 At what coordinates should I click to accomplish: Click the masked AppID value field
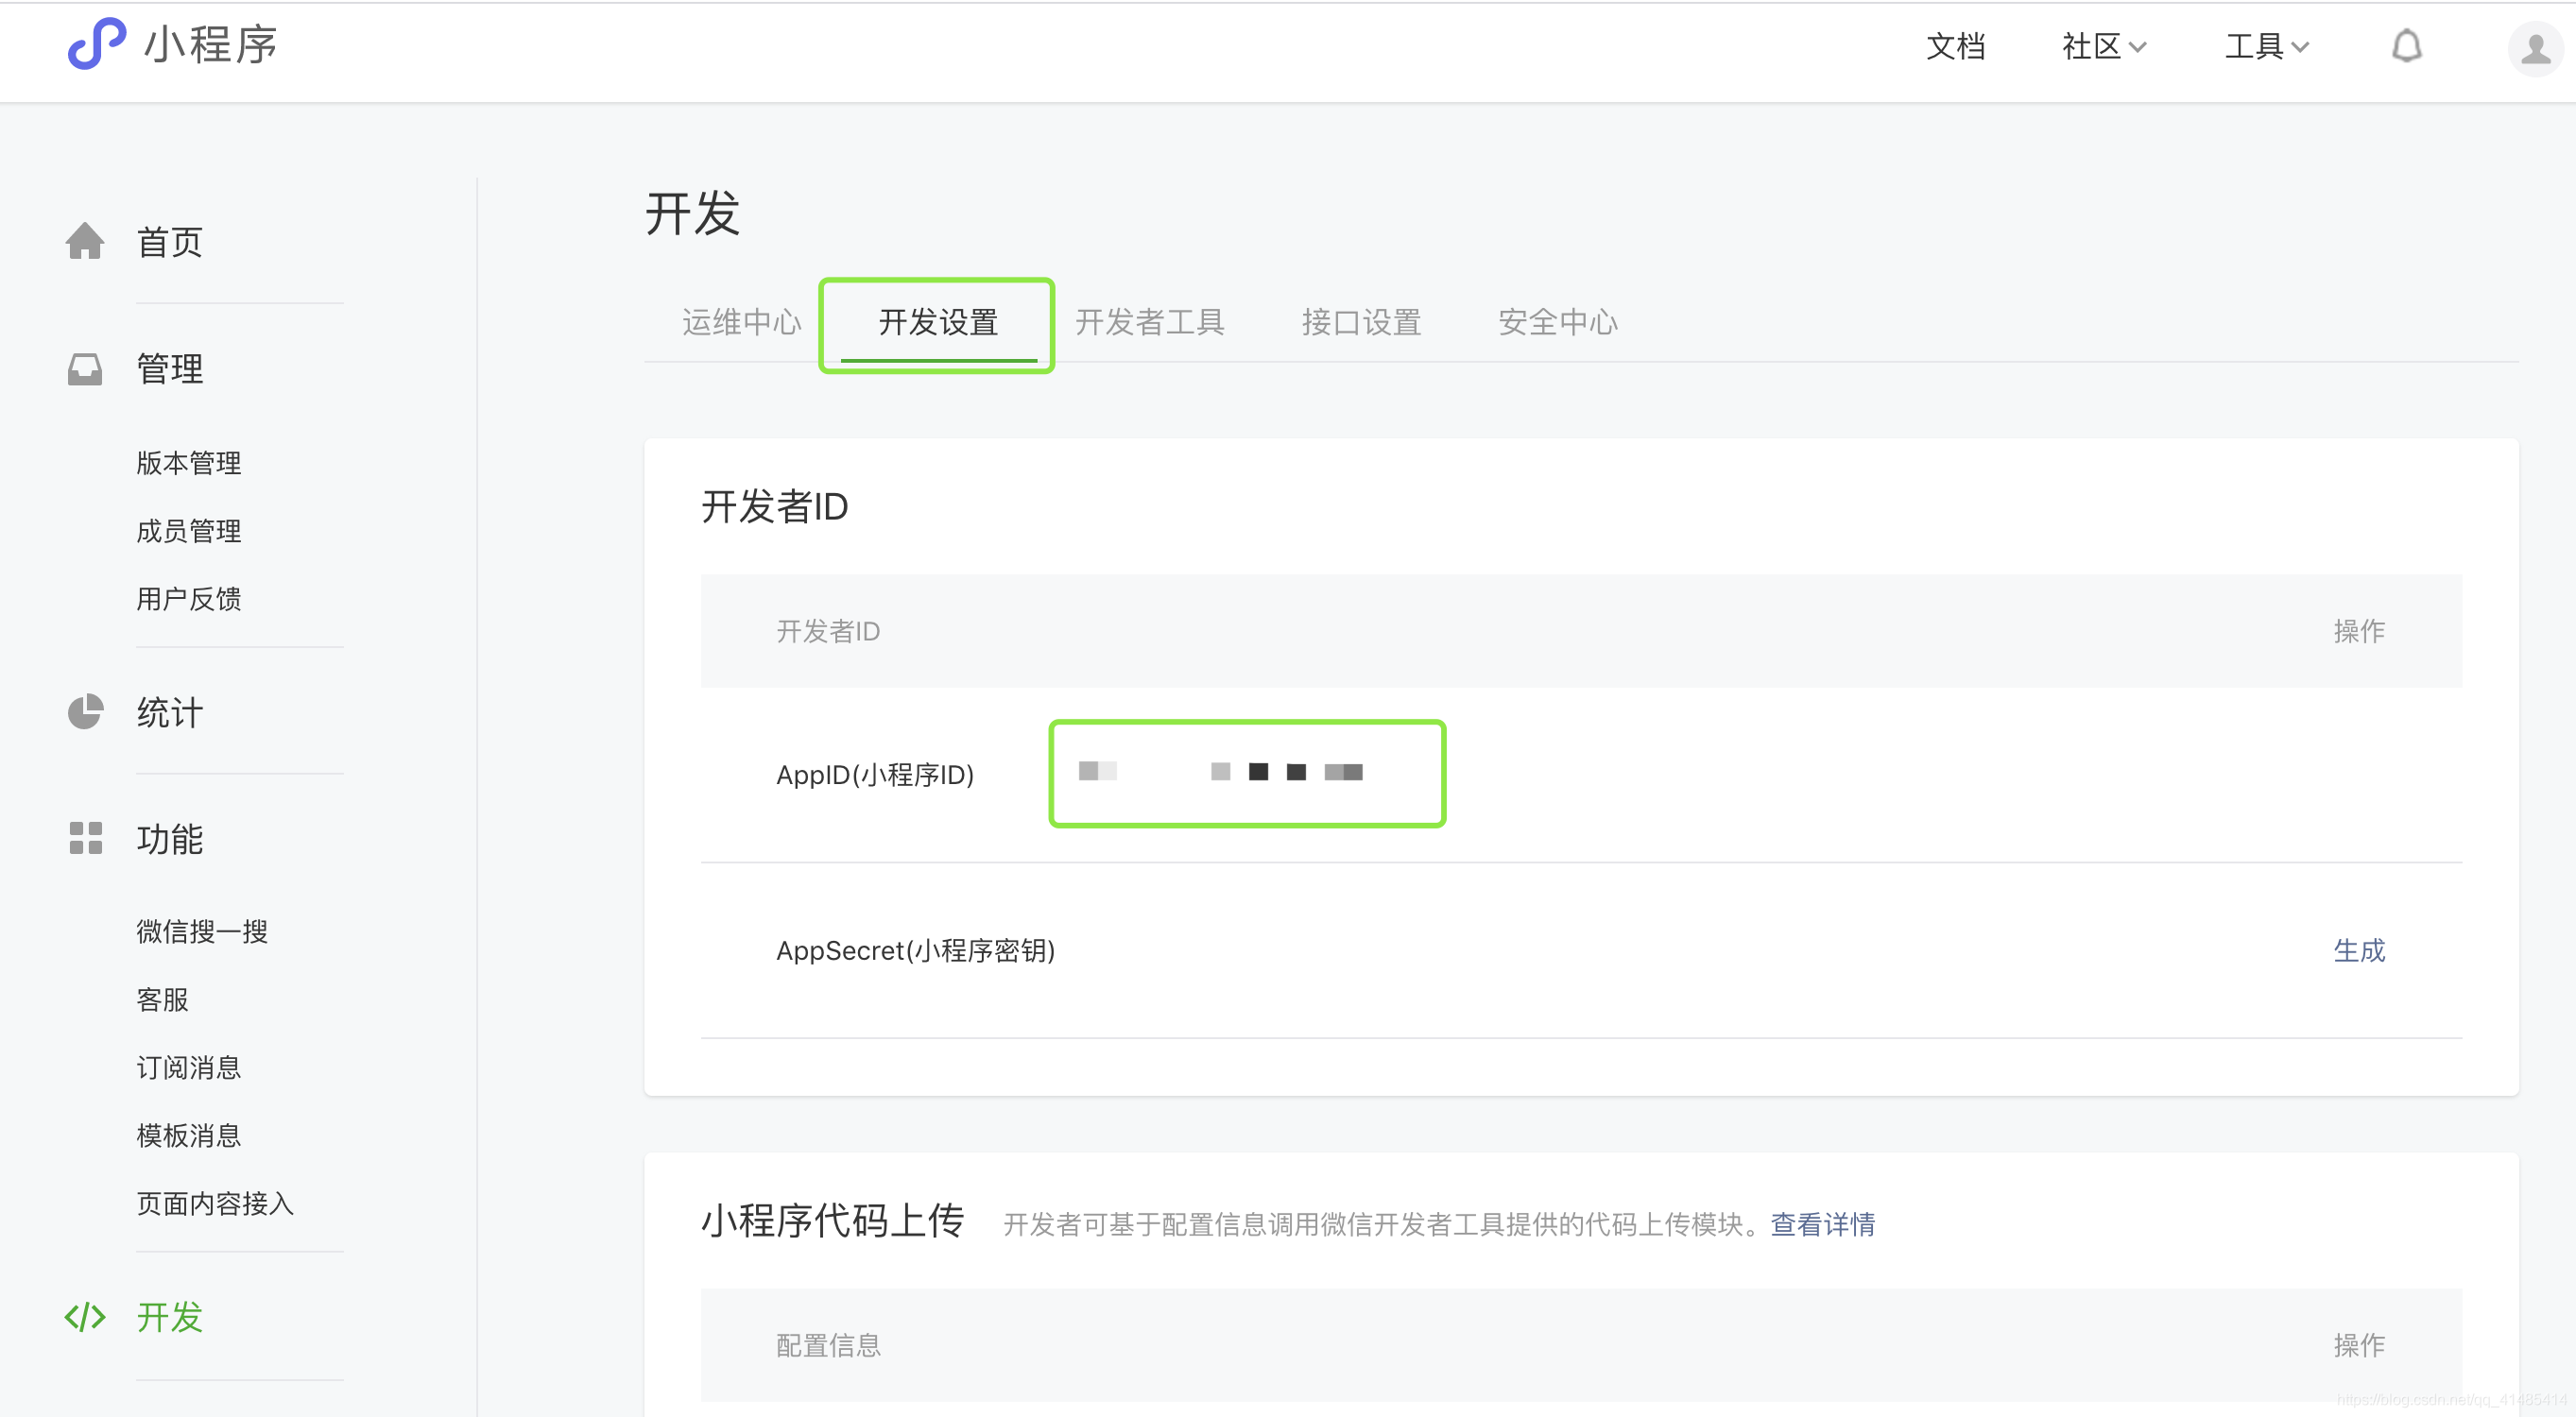tap(1246, 773)
